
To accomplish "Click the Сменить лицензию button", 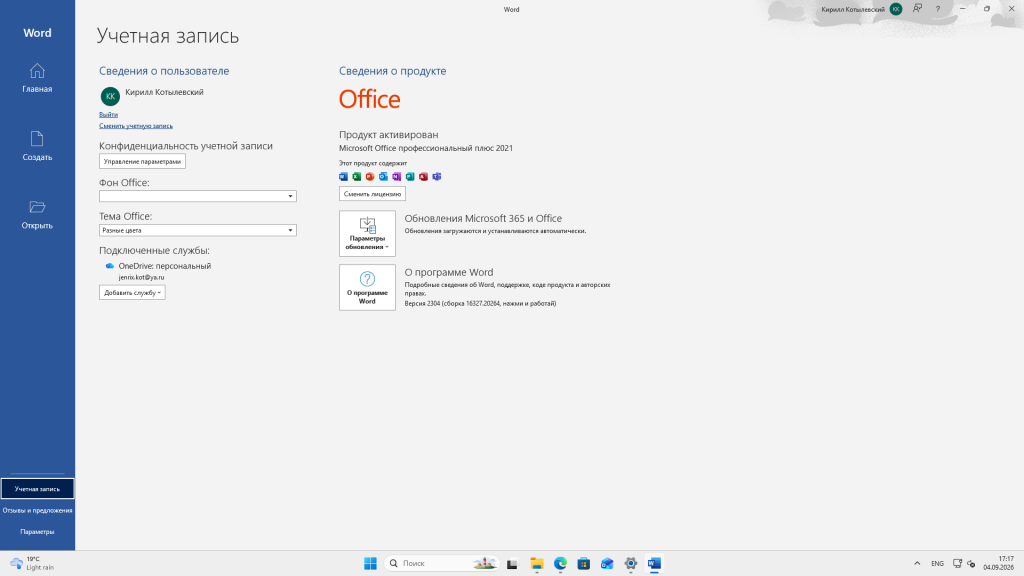I will 372,194.
